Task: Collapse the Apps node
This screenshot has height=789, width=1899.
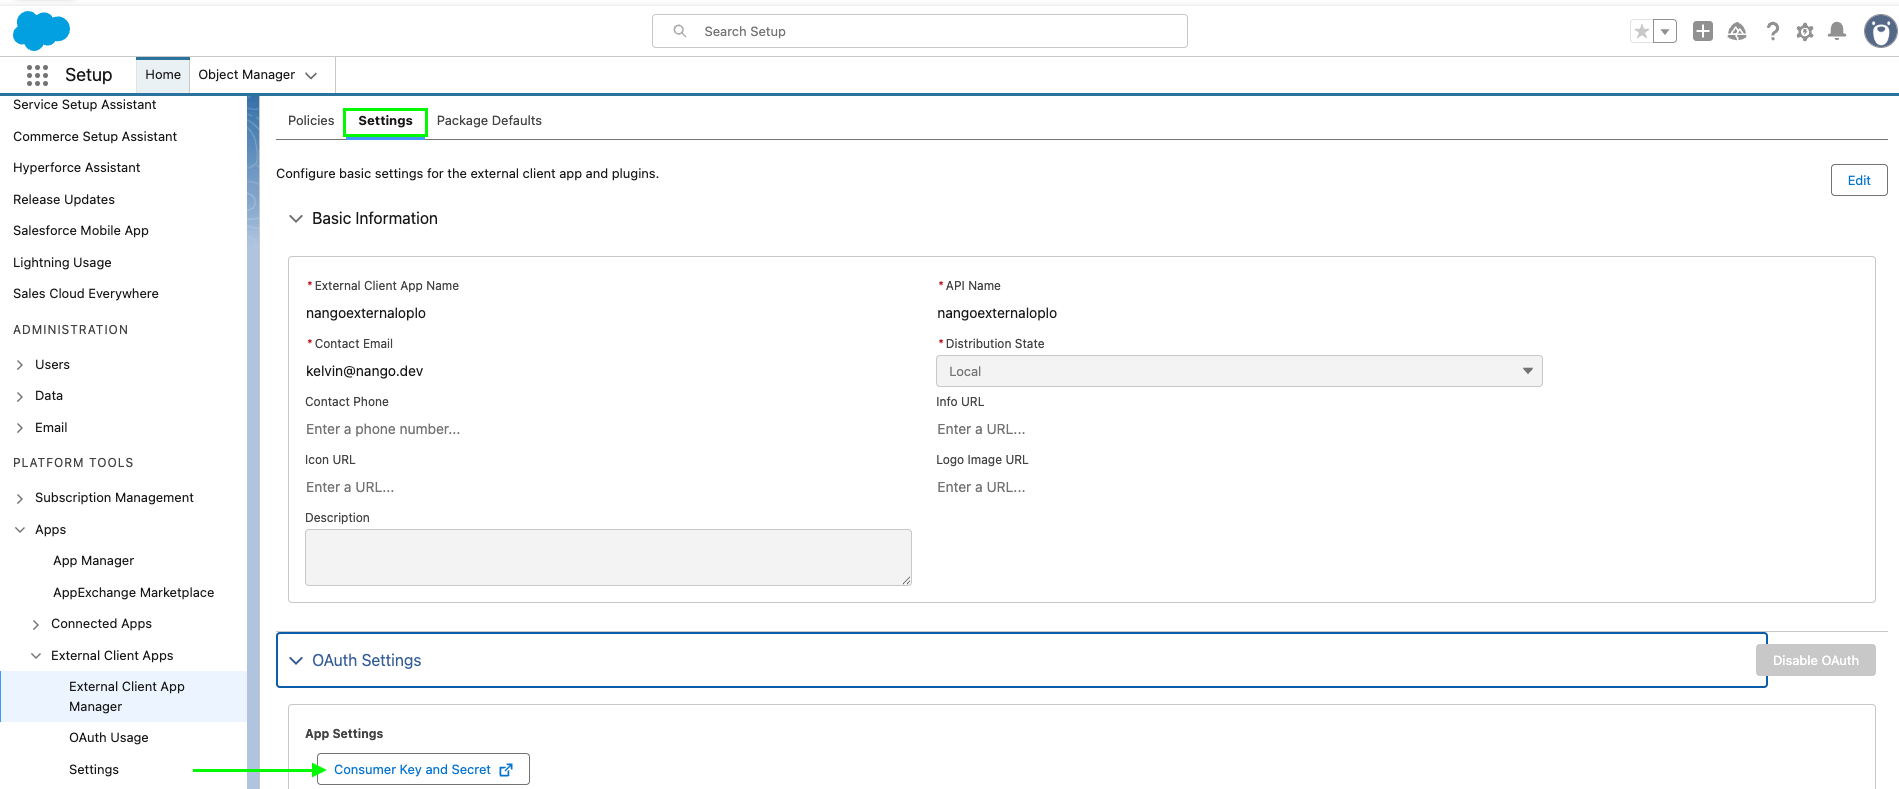Action: coord(20,530)
